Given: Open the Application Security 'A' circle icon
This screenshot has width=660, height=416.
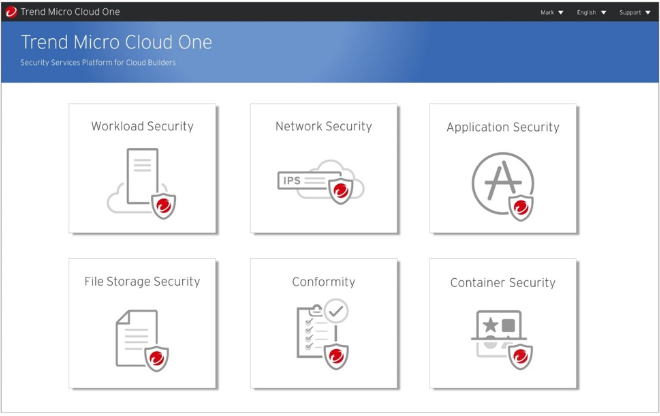Looking at the screenshot, I should coord(503,186).
